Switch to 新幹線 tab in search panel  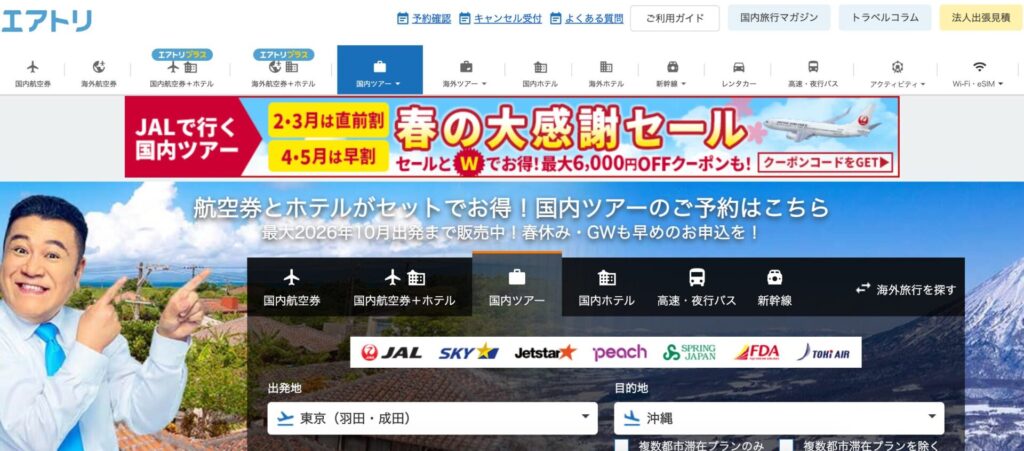click(774, 287)
